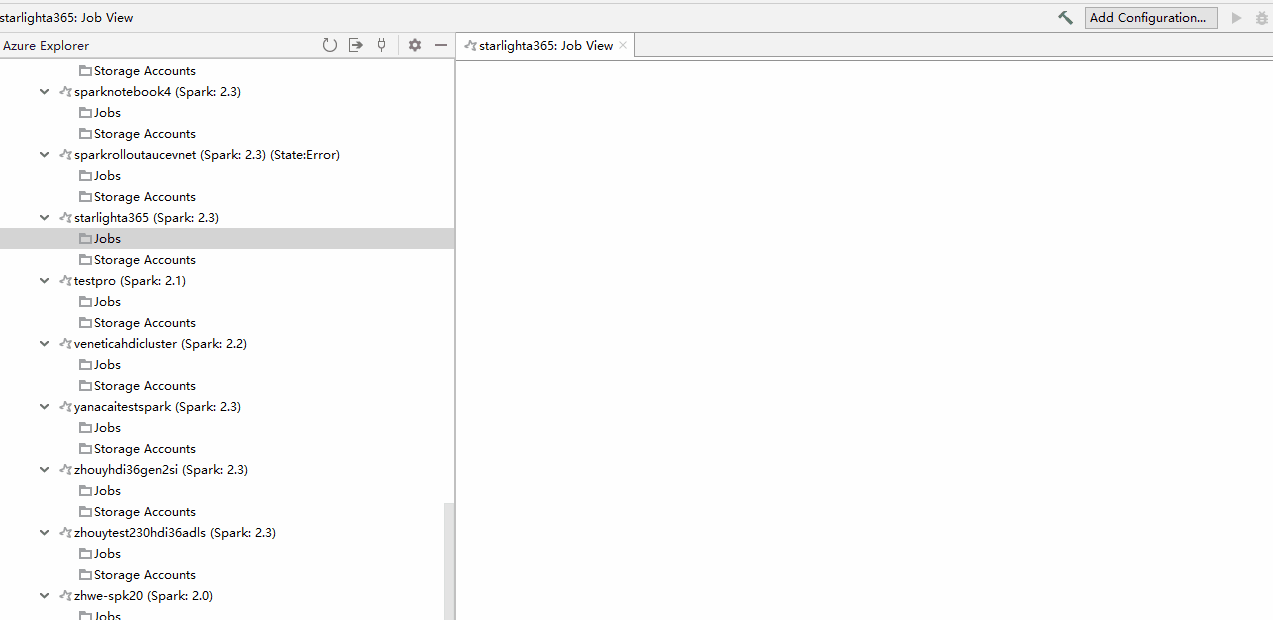This screenshot has height=620, width=1273.
Task: Collapse the starlighta365 cluster node
Action: point(44,217)
